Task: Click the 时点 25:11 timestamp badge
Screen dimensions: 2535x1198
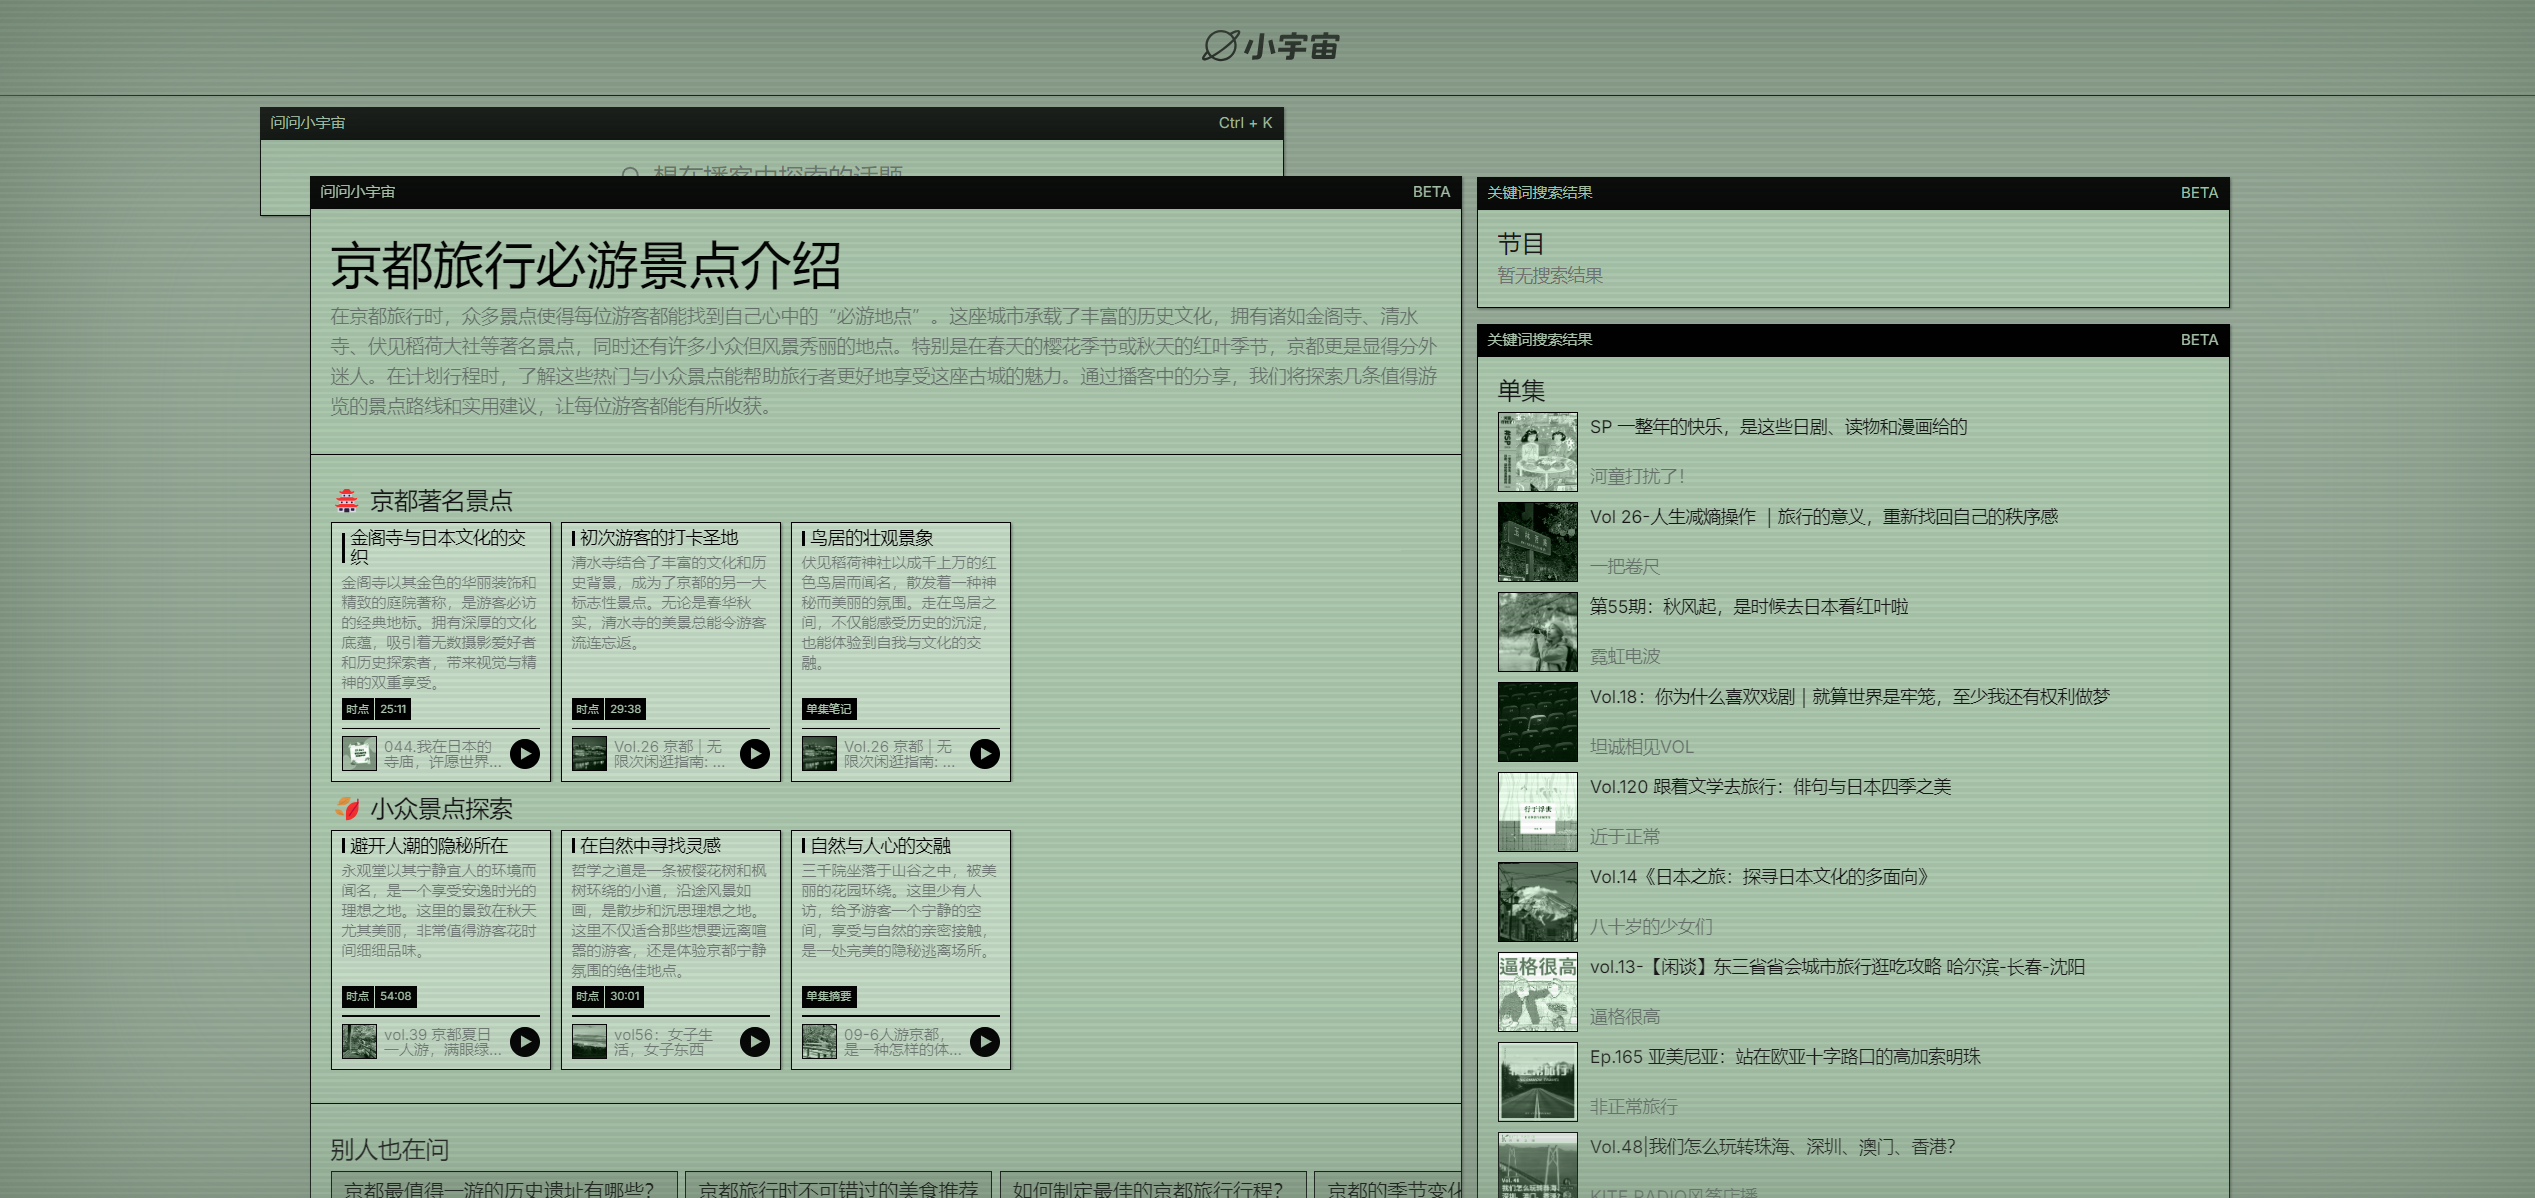Action: tap(375, 709)
